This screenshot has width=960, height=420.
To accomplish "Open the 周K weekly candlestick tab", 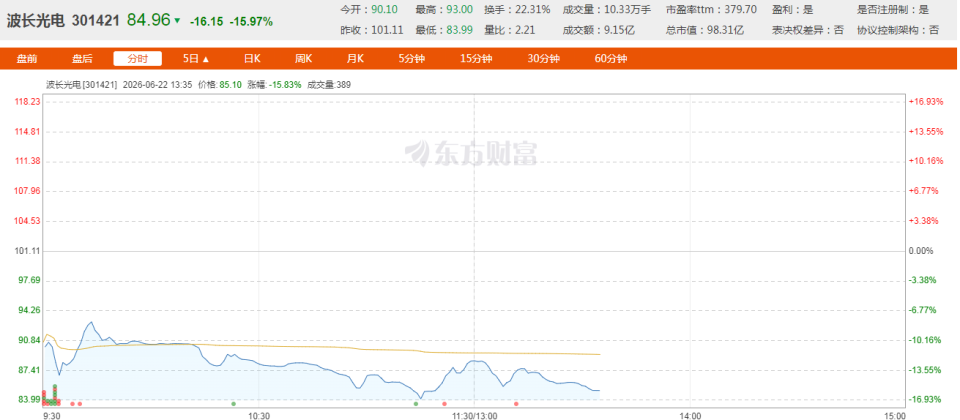I will pos(304,59).
